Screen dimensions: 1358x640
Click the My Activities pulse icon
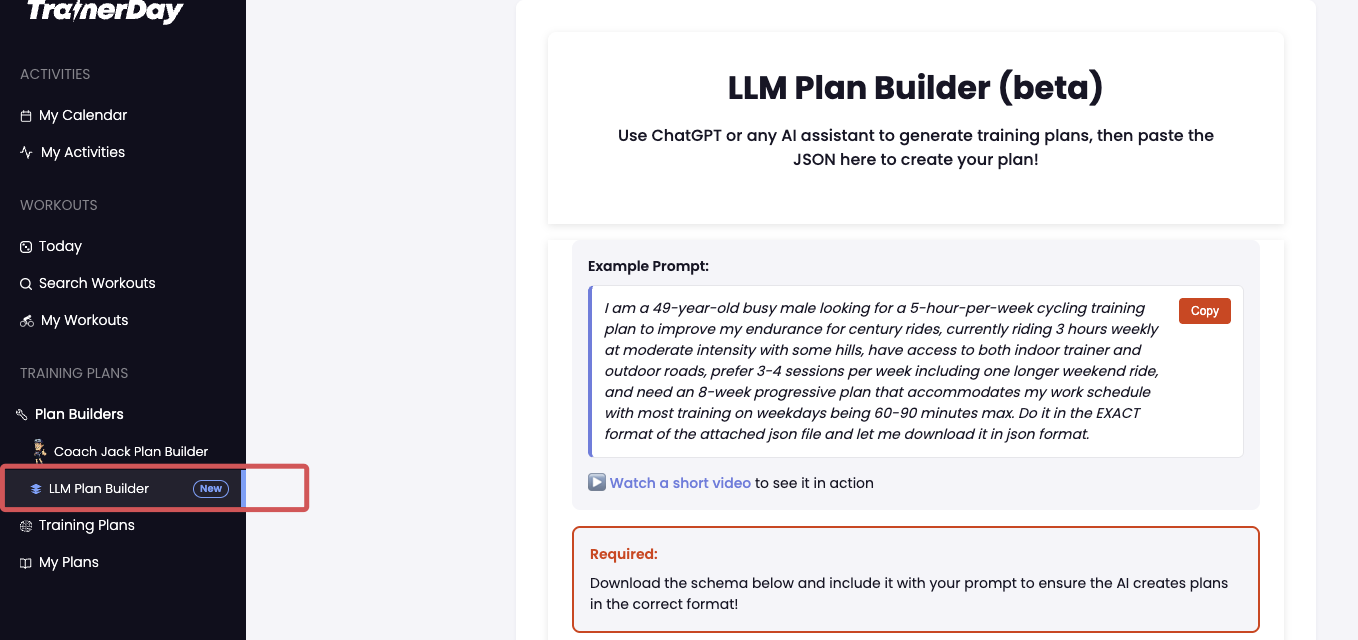coord(26,153)
